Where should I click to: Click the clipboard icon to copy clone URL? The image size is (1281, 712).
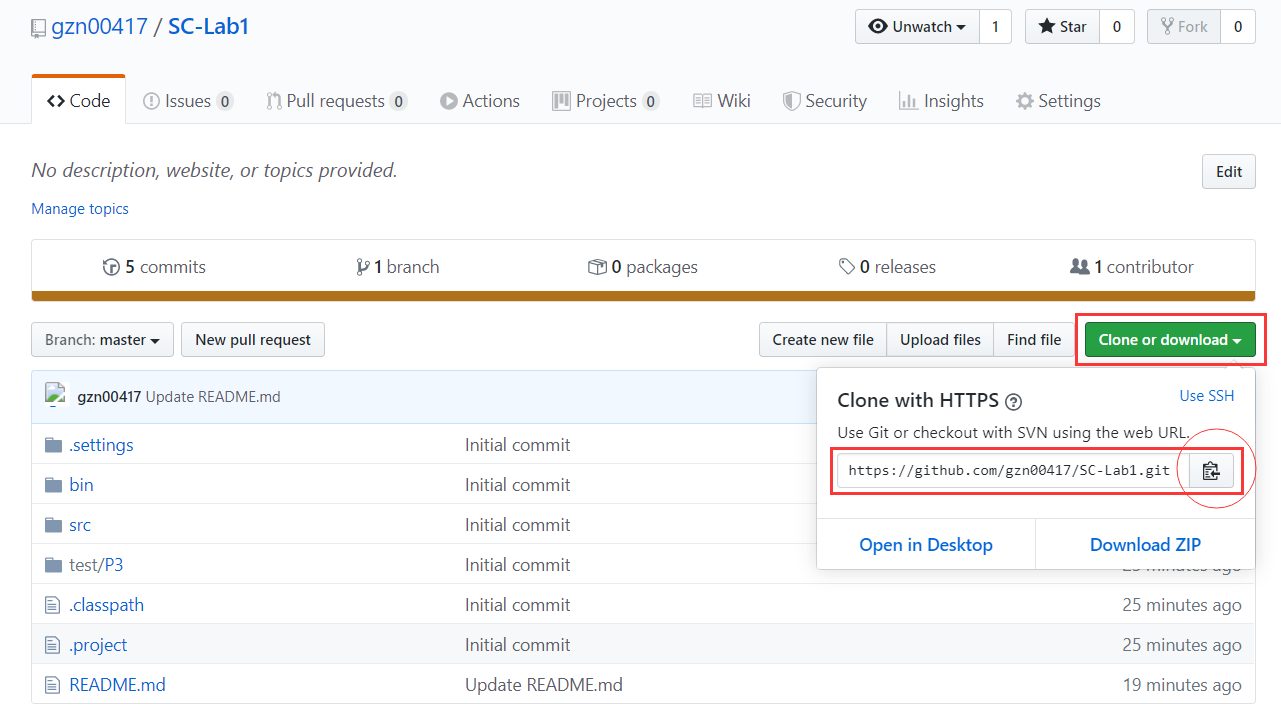1210,470
